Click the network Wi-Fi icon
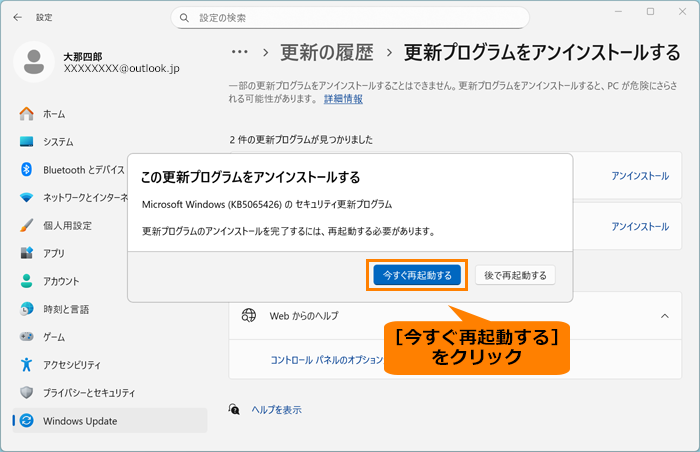700x452 pixels. (26, 197)
